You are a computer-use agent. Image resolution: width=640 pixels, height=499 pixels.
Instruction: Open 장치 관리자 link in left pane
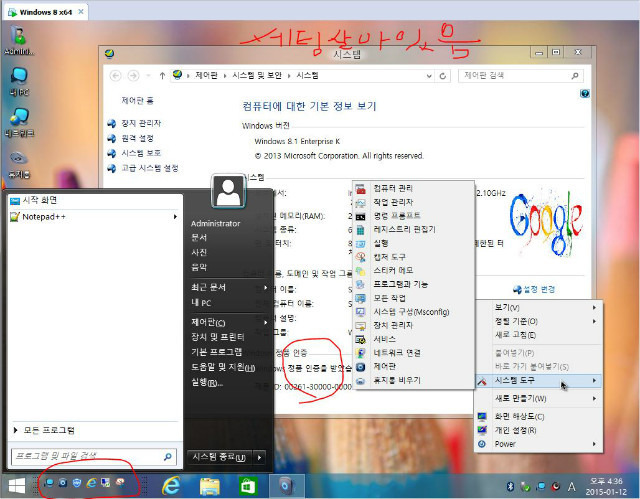click(x=141, y=123)
